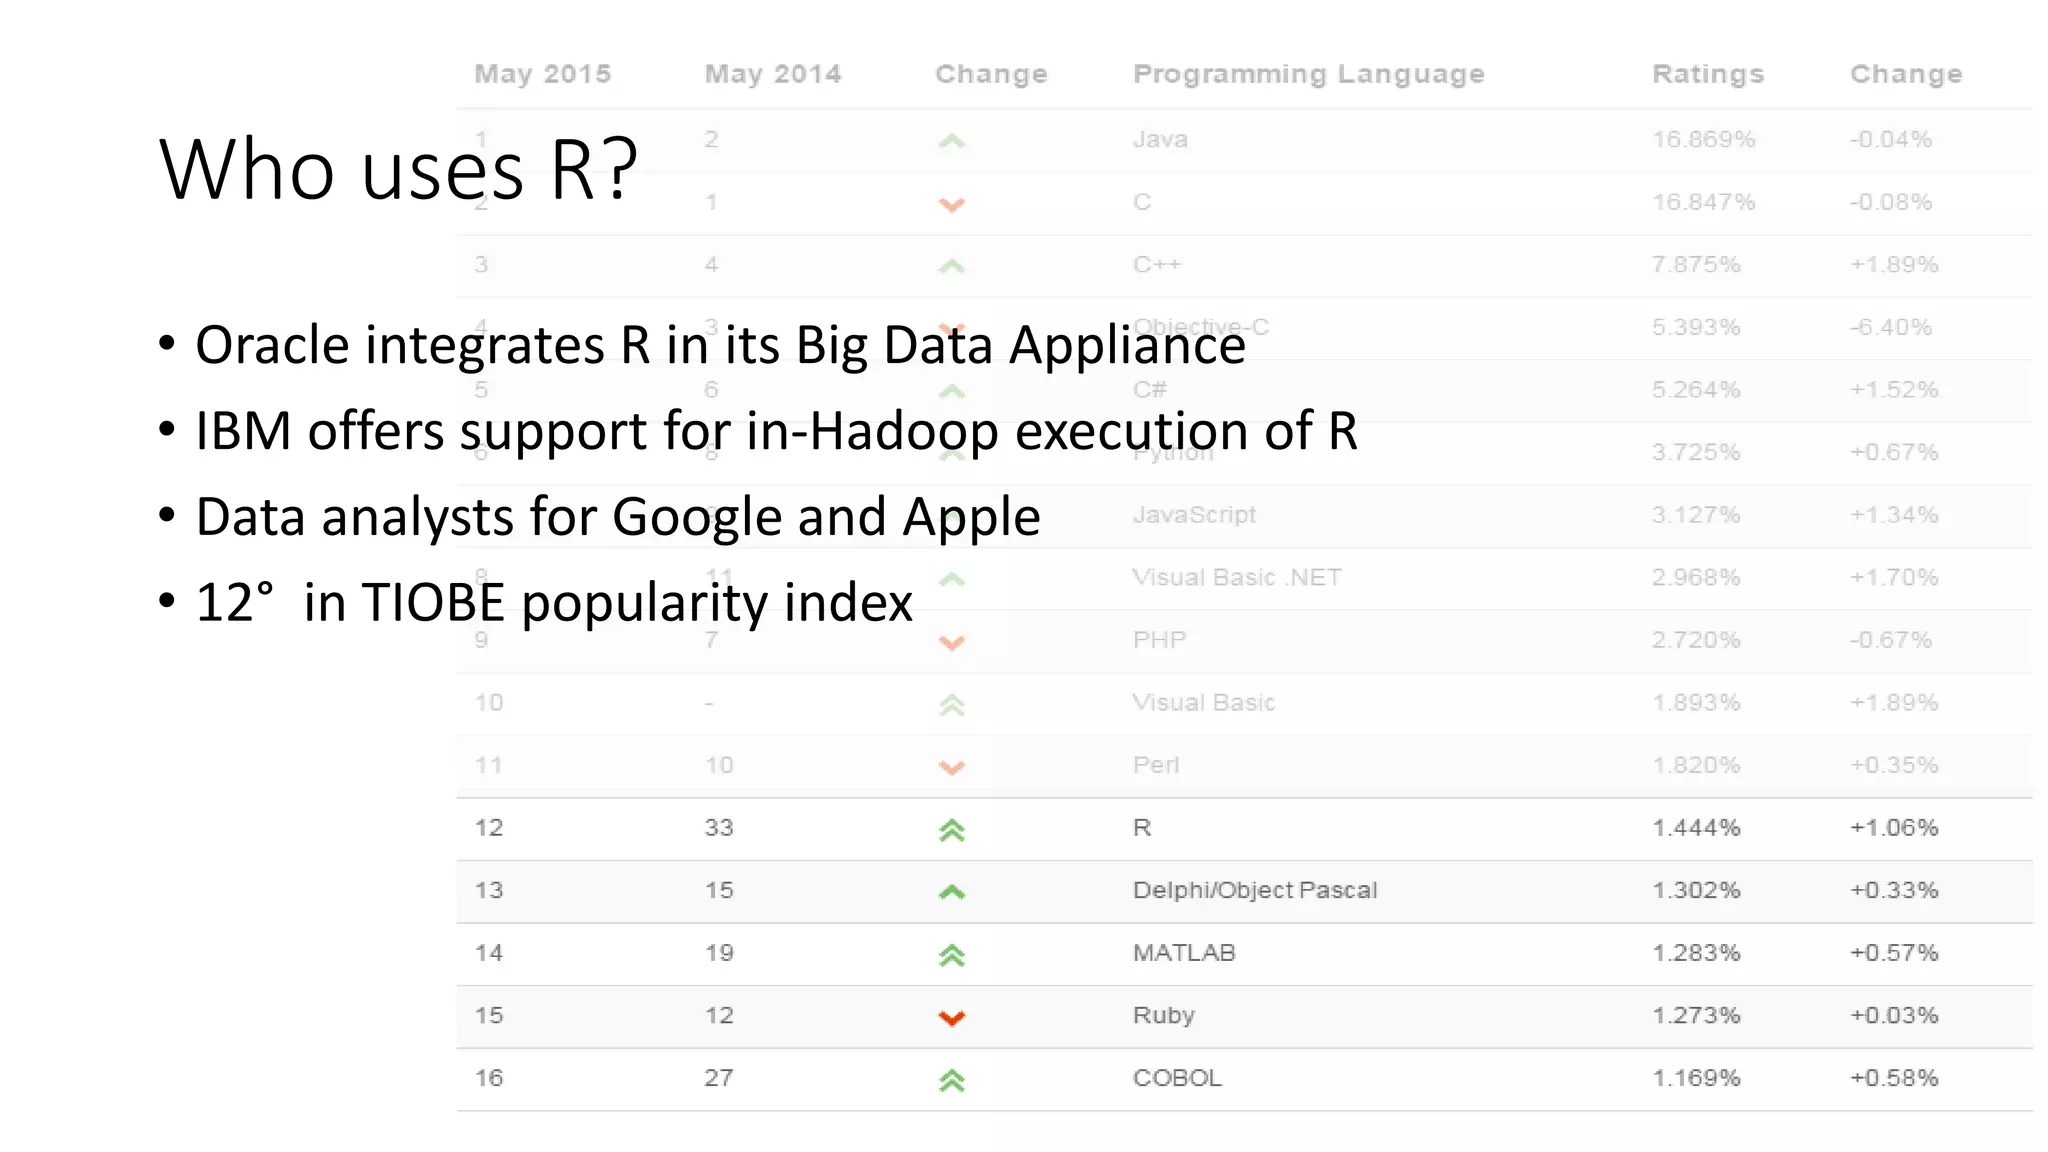Click the Java rating '16.869%'
This screenshot has width=2048, height=1152.
point(1704,139)
